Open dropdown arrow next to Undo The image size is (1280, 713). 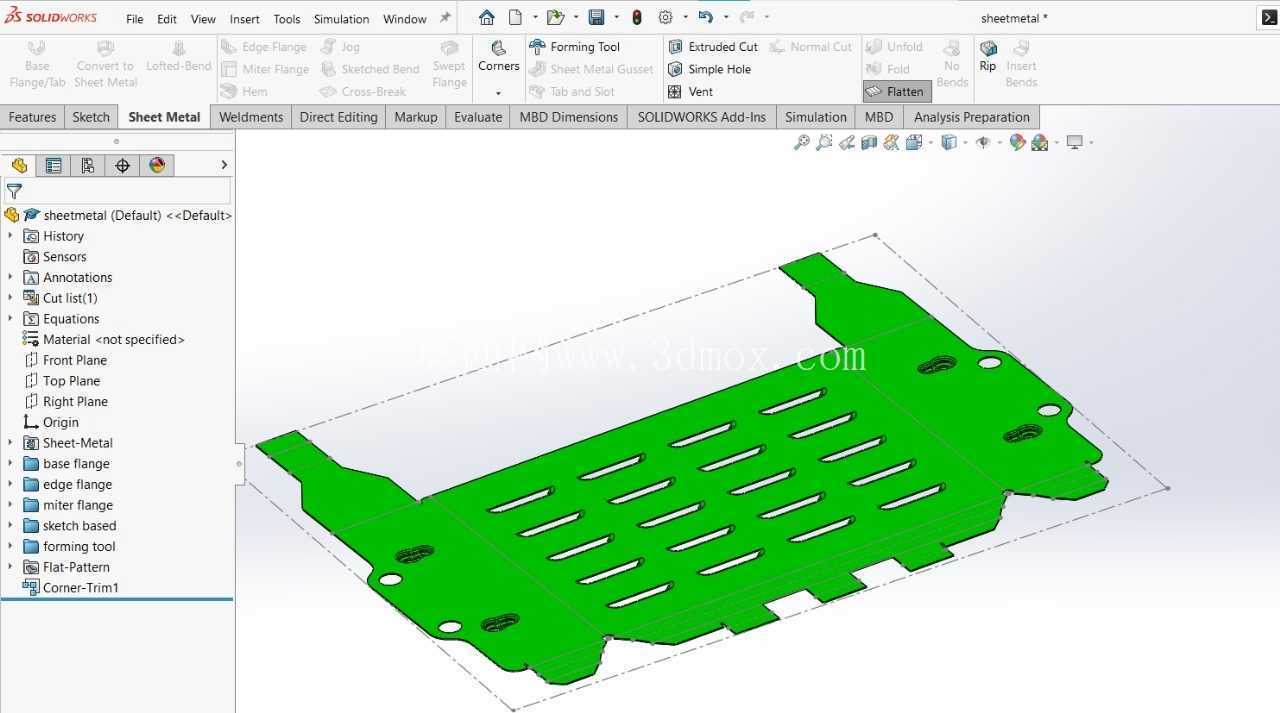coord(726,17)
